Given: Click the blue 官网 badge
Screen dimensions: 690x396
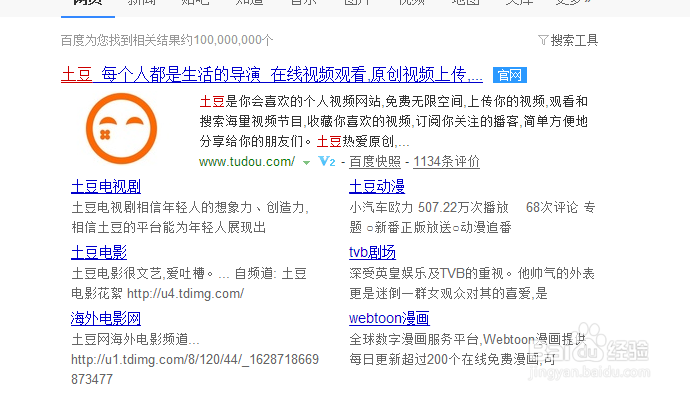Looking at the screenshot, I should pyautogui.click(x=510, y=75).
